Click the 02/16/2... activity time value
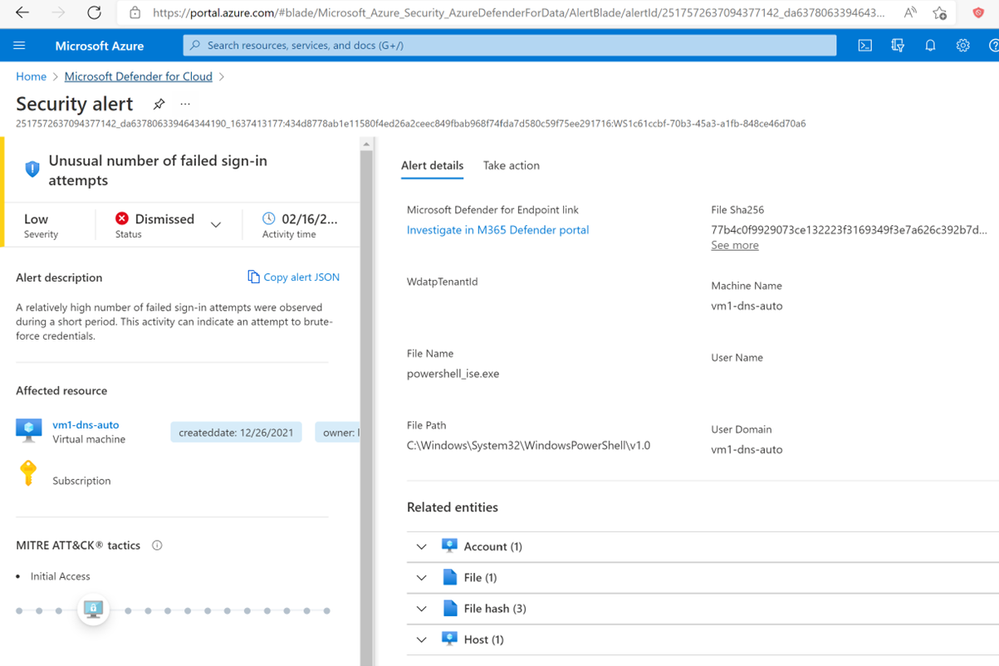Screen dimensions: 999x666 310,219
